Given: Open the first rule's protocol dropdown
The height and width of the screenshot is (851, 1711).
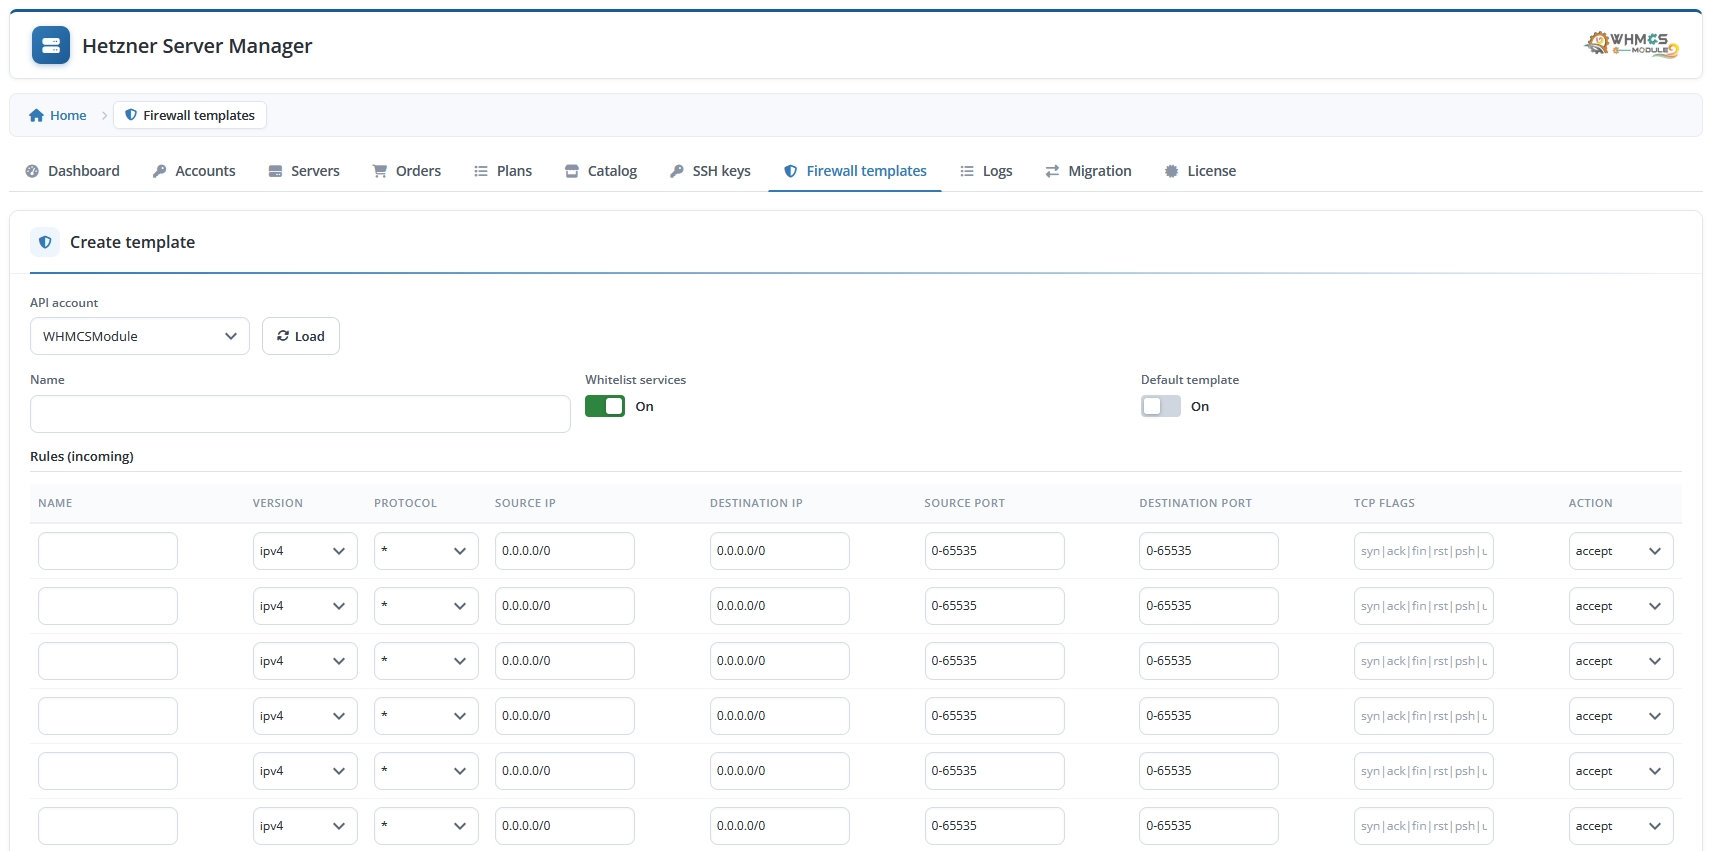Looking at the screenshot, I should (x=426, y=551).
